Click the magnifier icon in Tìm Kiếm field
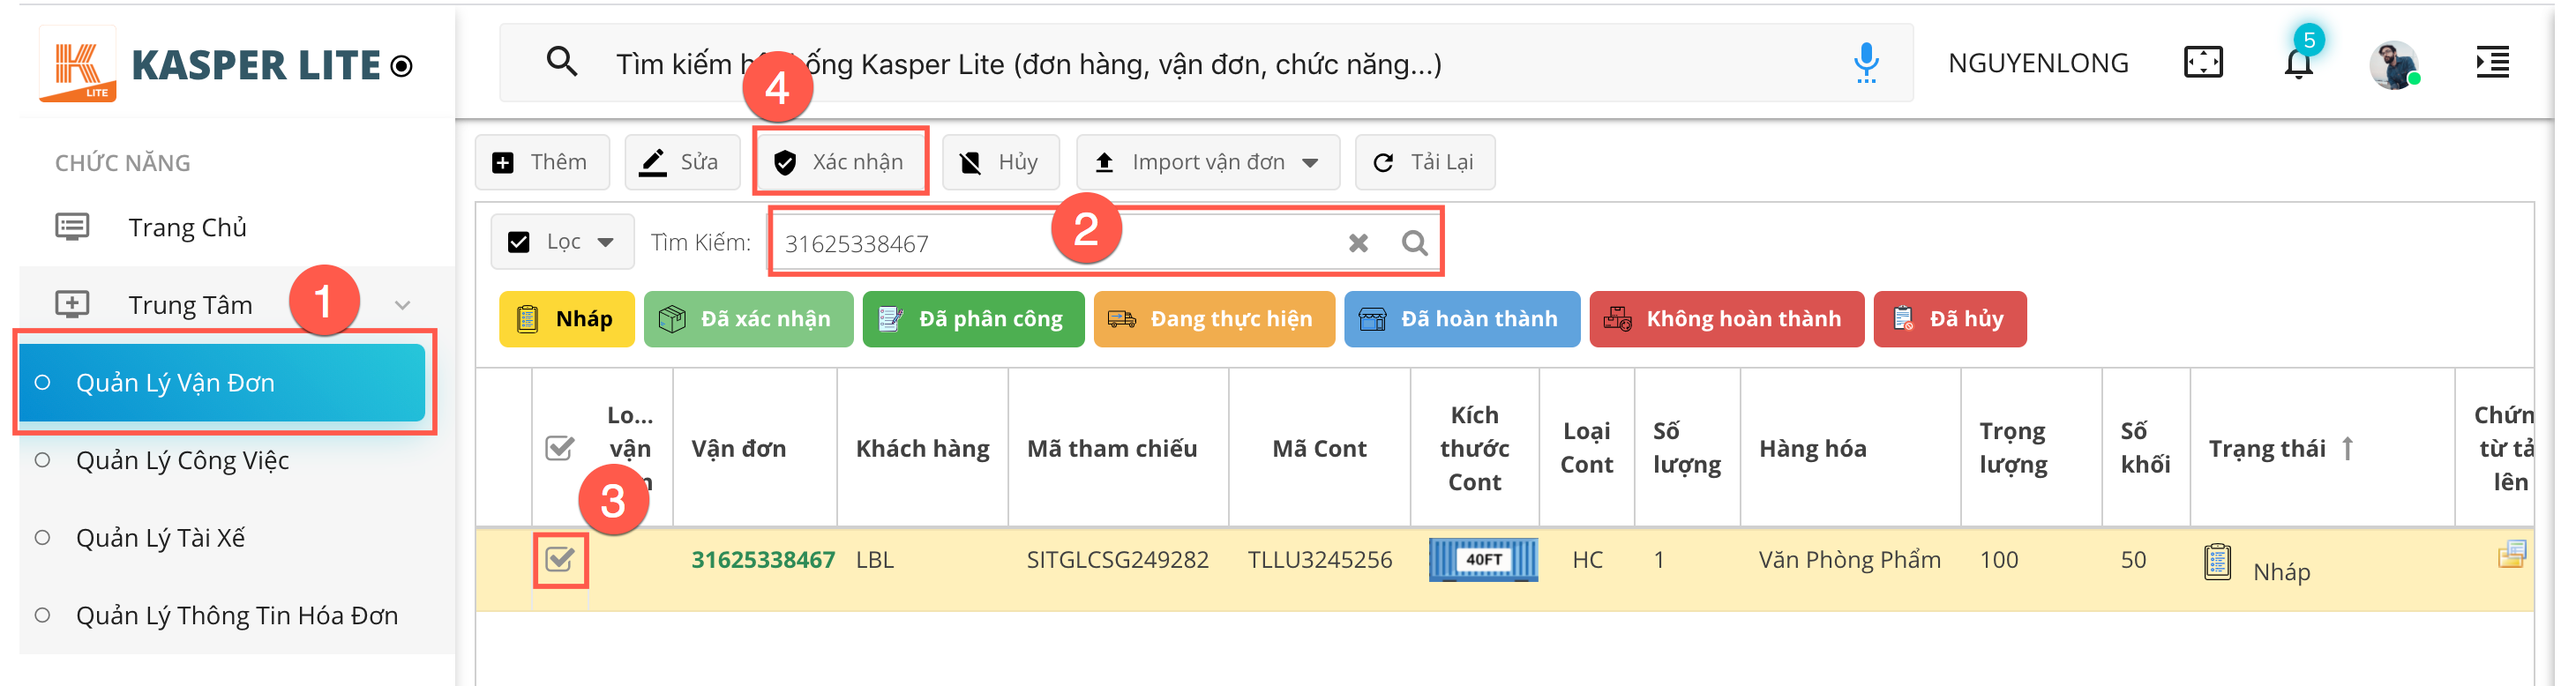This screenshot has height=686, width=2576. pos(1414,243)
